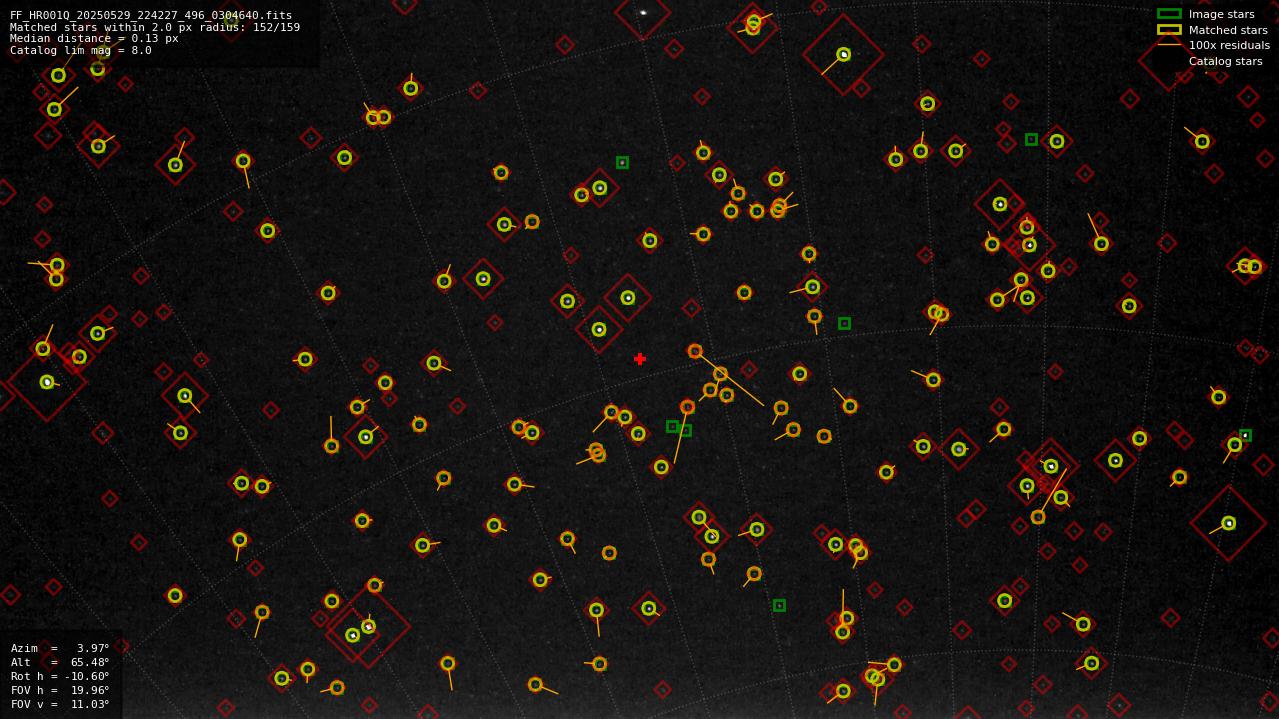Click the green Image stars legend swatch
Image resolution: width=1279 pixels, height=719 pixels.
(1169, 14)
